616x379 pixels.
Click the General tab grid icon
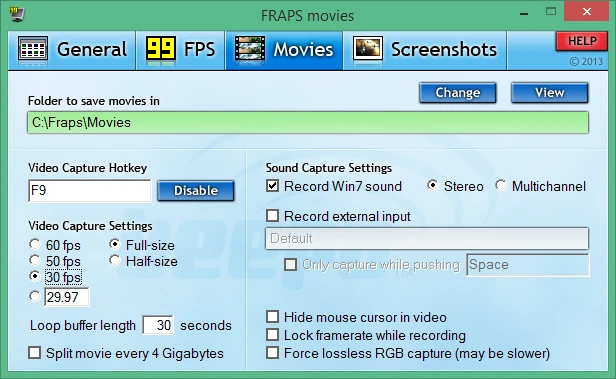(33, 49)
